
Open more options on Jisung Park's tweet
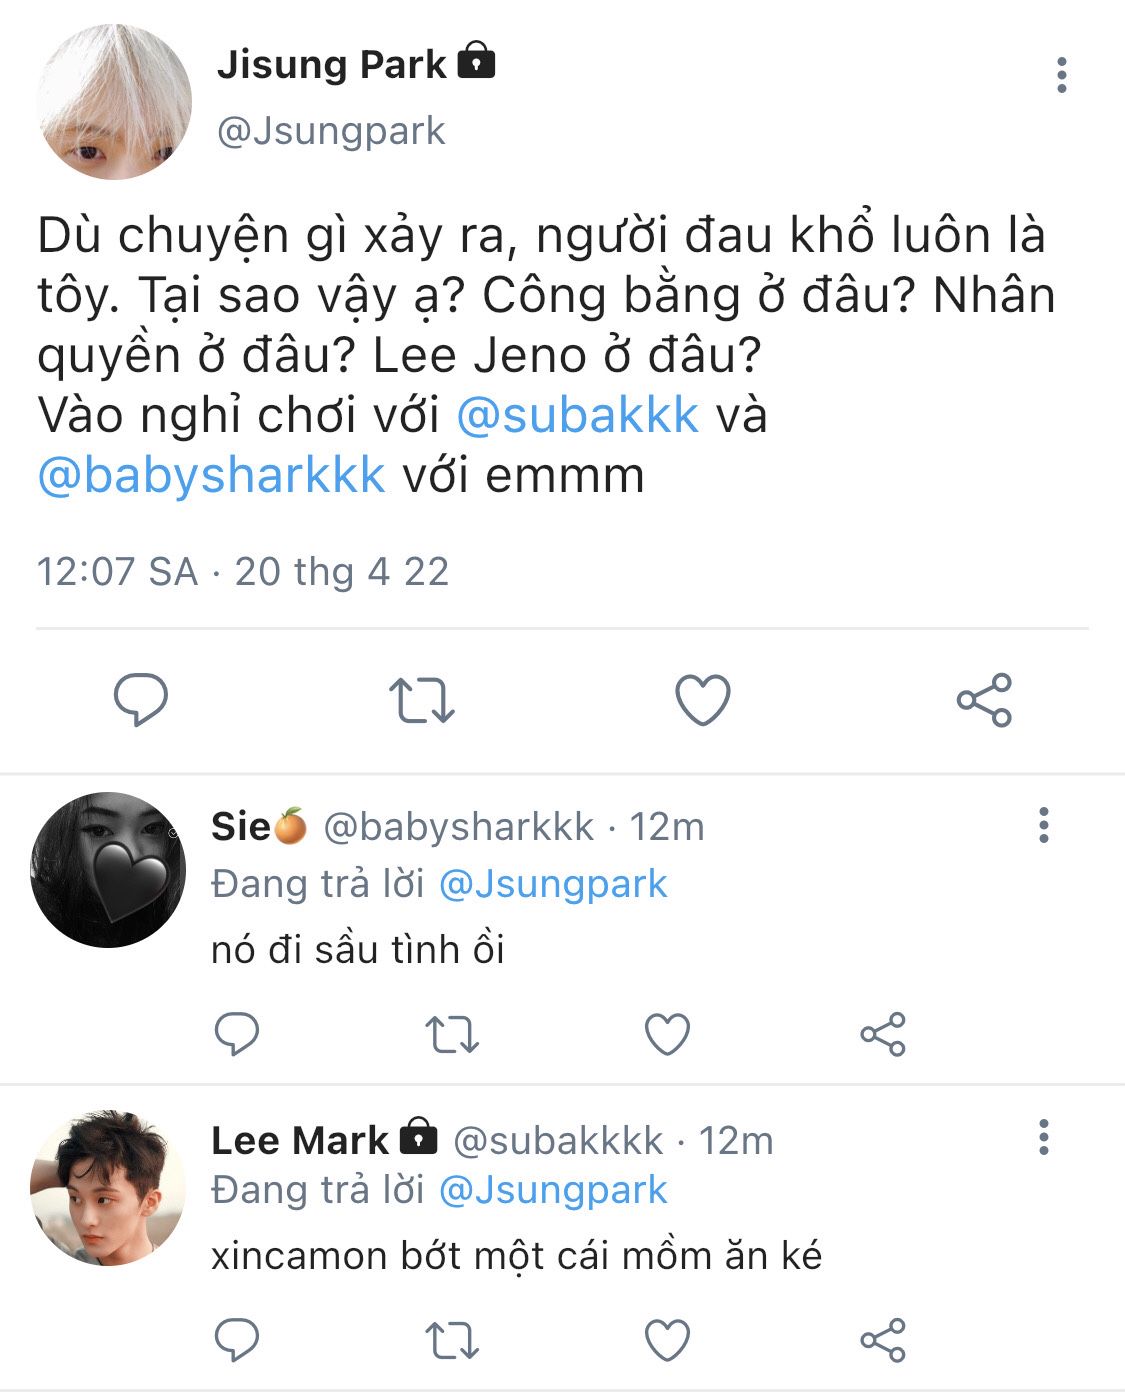(1061, 75)
